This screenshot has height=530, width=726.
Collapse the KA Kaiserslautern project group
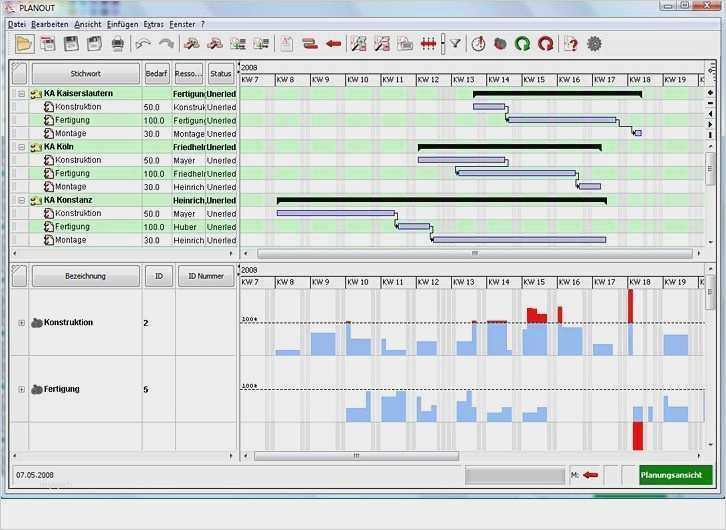click(21, 94)
